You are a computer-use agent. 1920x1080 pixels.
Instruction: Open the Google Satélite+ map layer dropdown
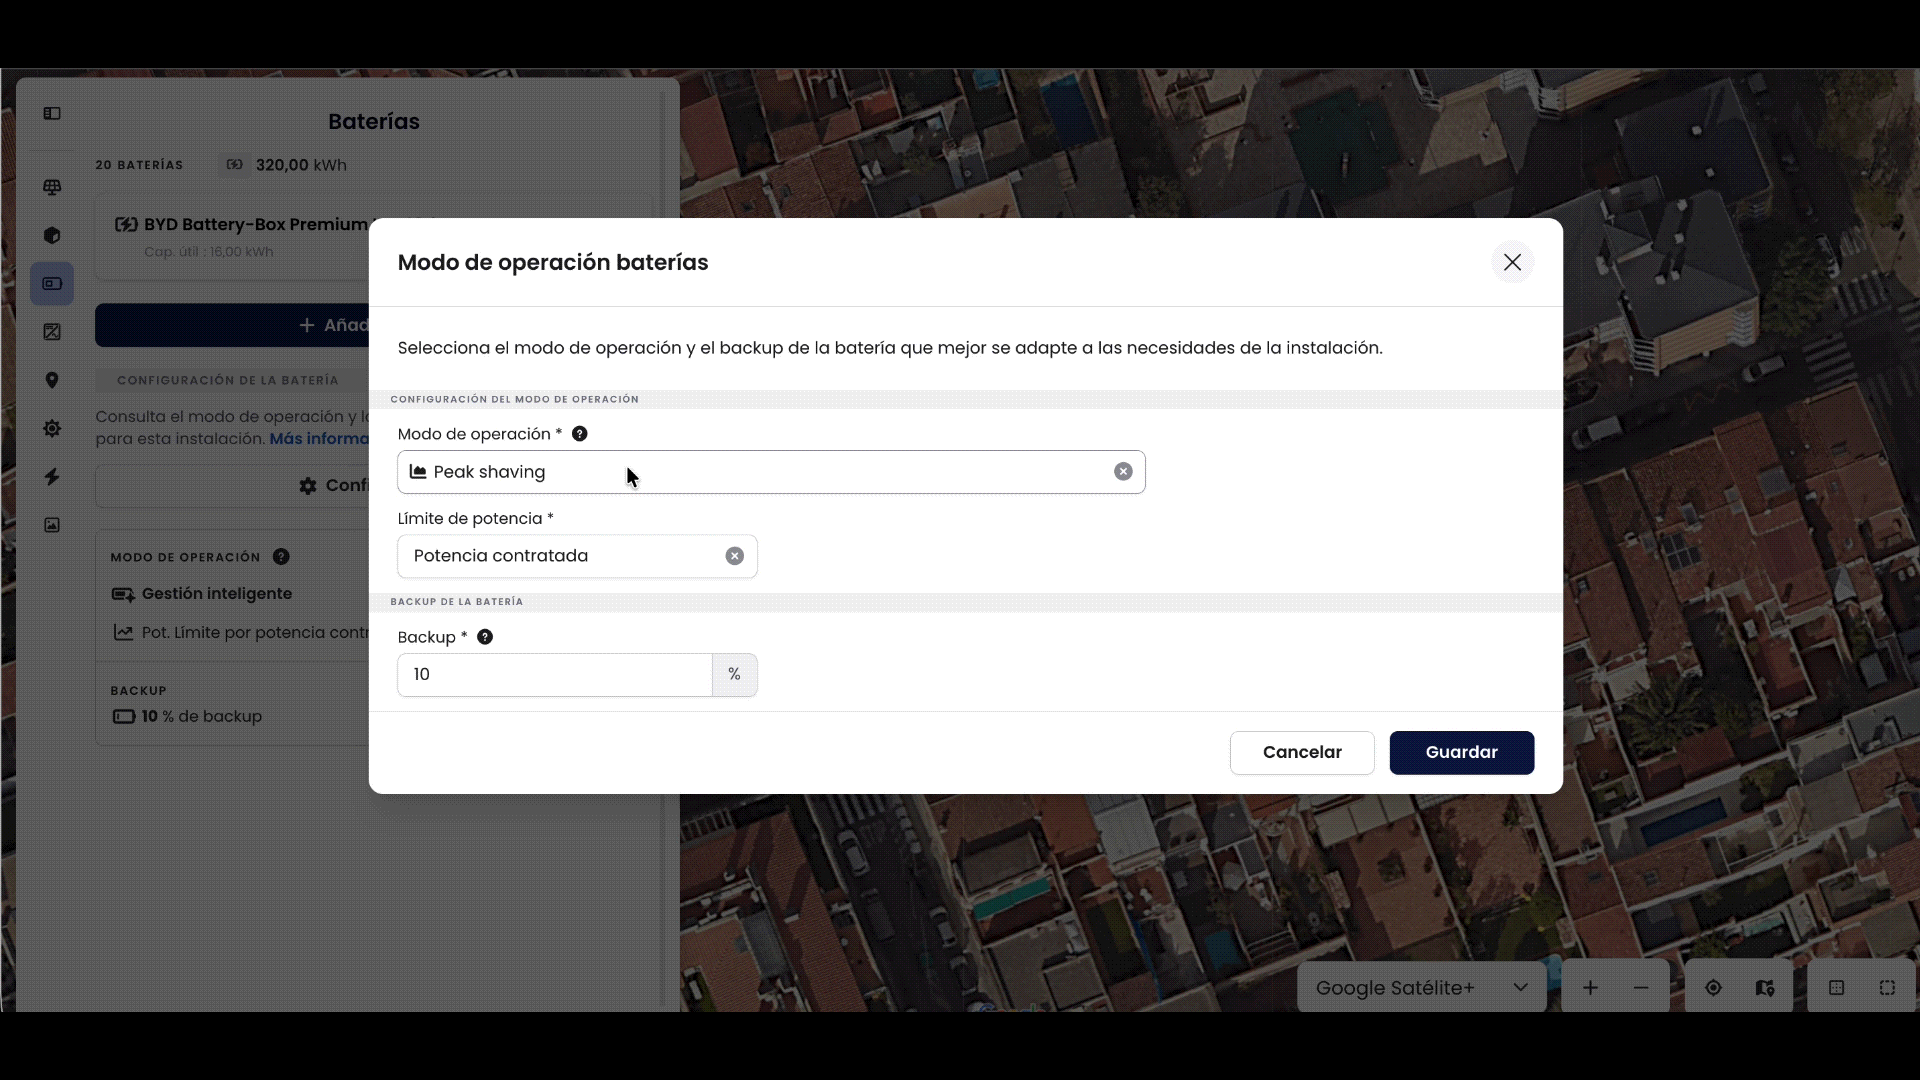[1421, 988]
